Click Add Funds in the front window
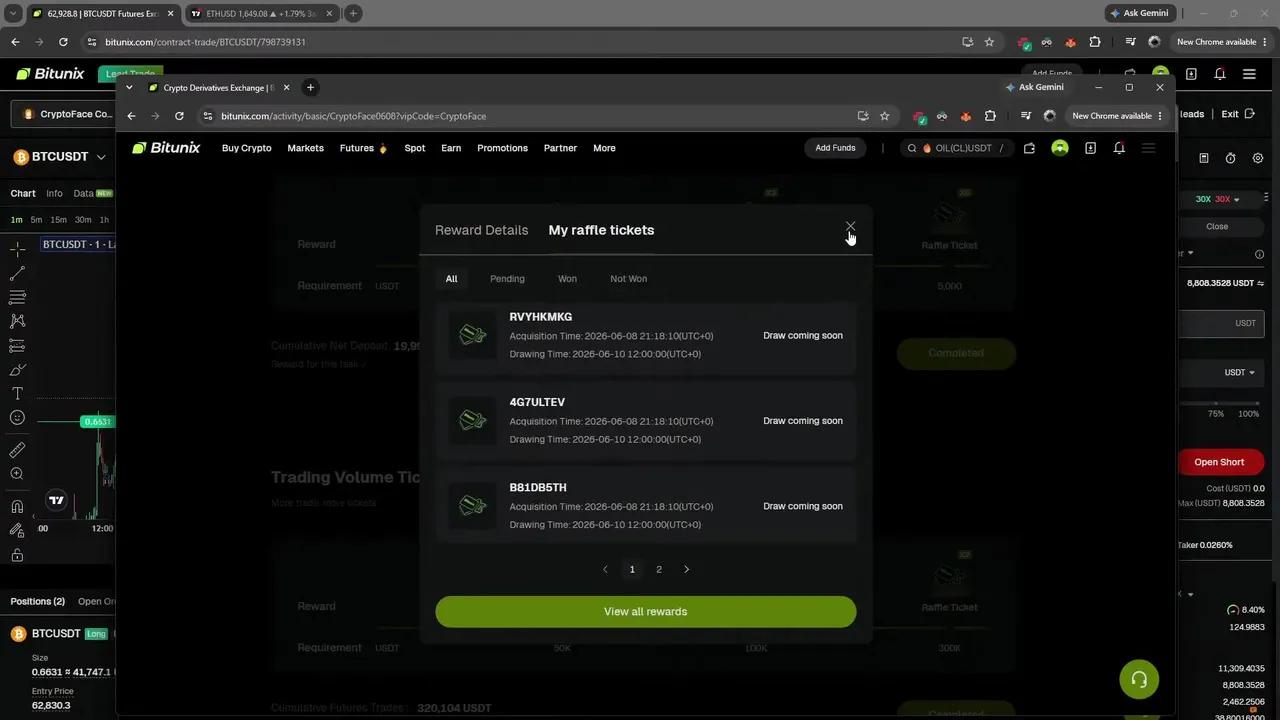The image size is (1280, 720). pyautogui.click(x=835, y=148)
